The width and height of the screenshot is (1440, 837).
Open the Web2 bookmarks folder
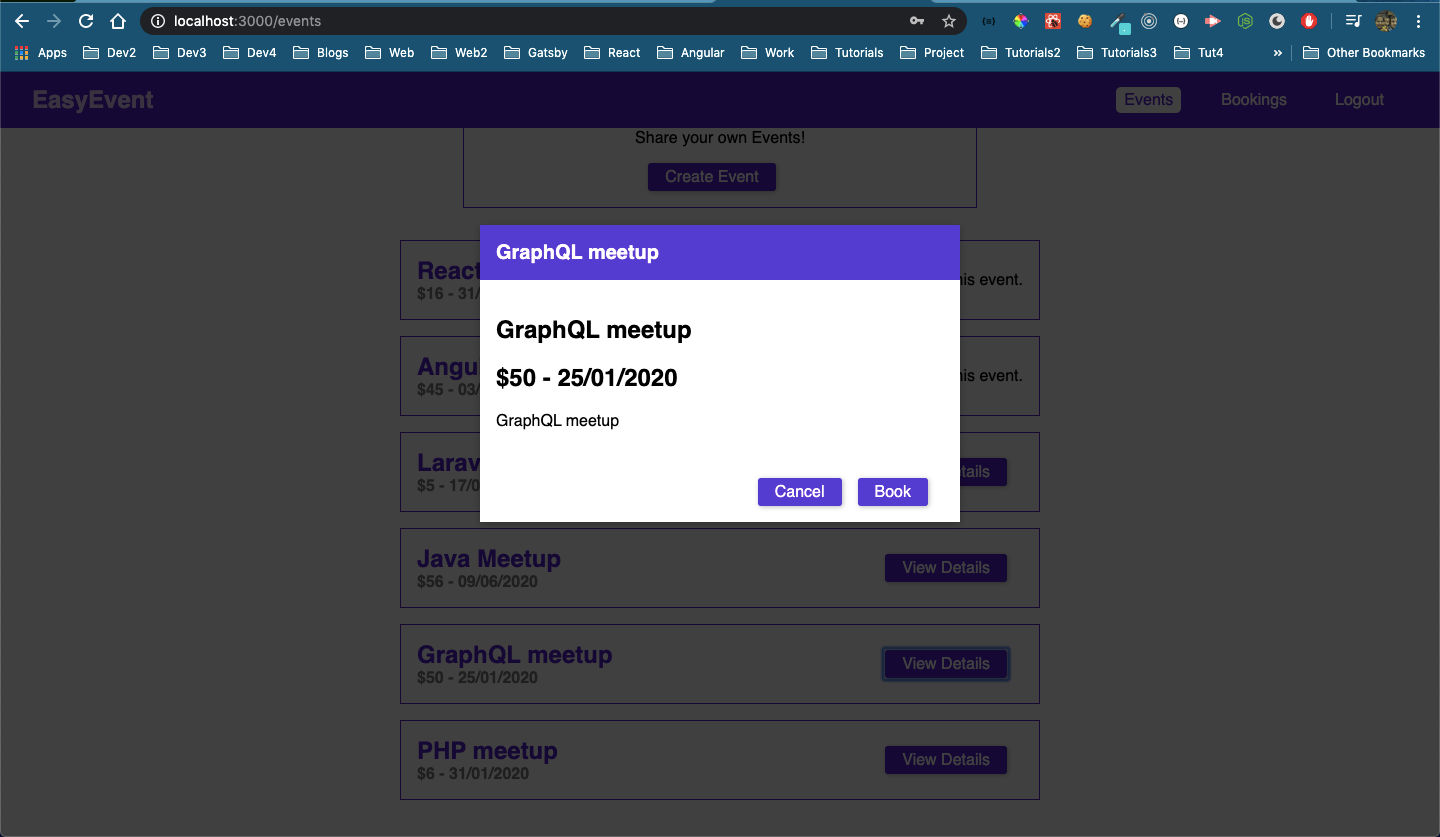point(459,53)
